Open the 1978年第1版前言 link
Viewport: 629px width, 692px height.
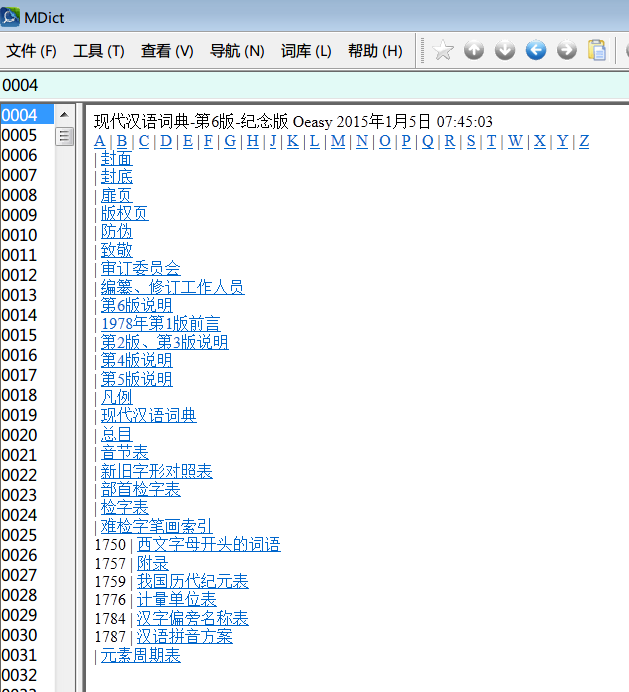click(161, 324)
